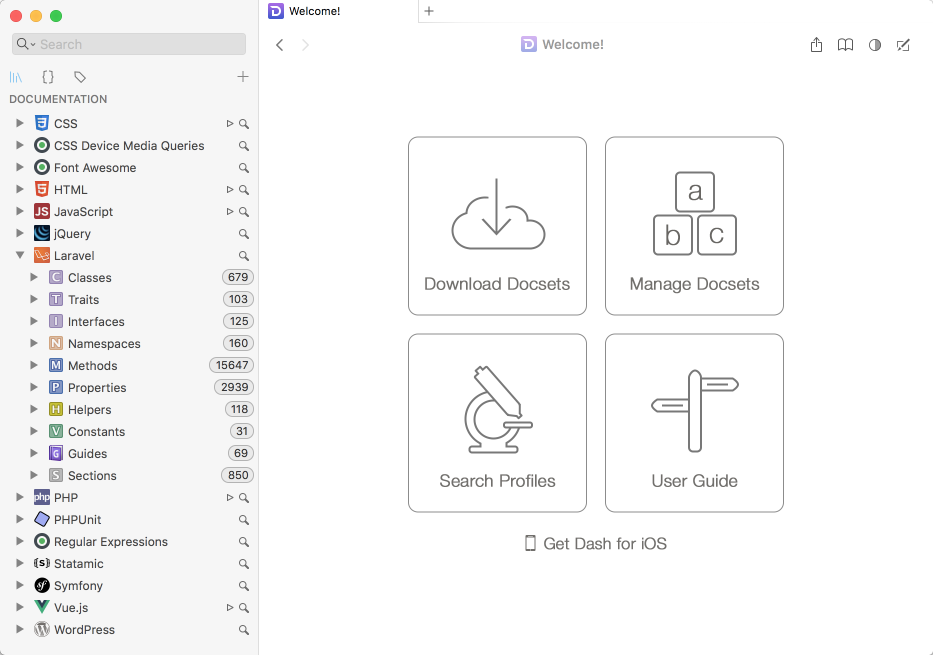Viewport: 933px width, 655px height.
Task: Expand the Methods category triangle
Action: pyautogui.click(x=34, y=365)
